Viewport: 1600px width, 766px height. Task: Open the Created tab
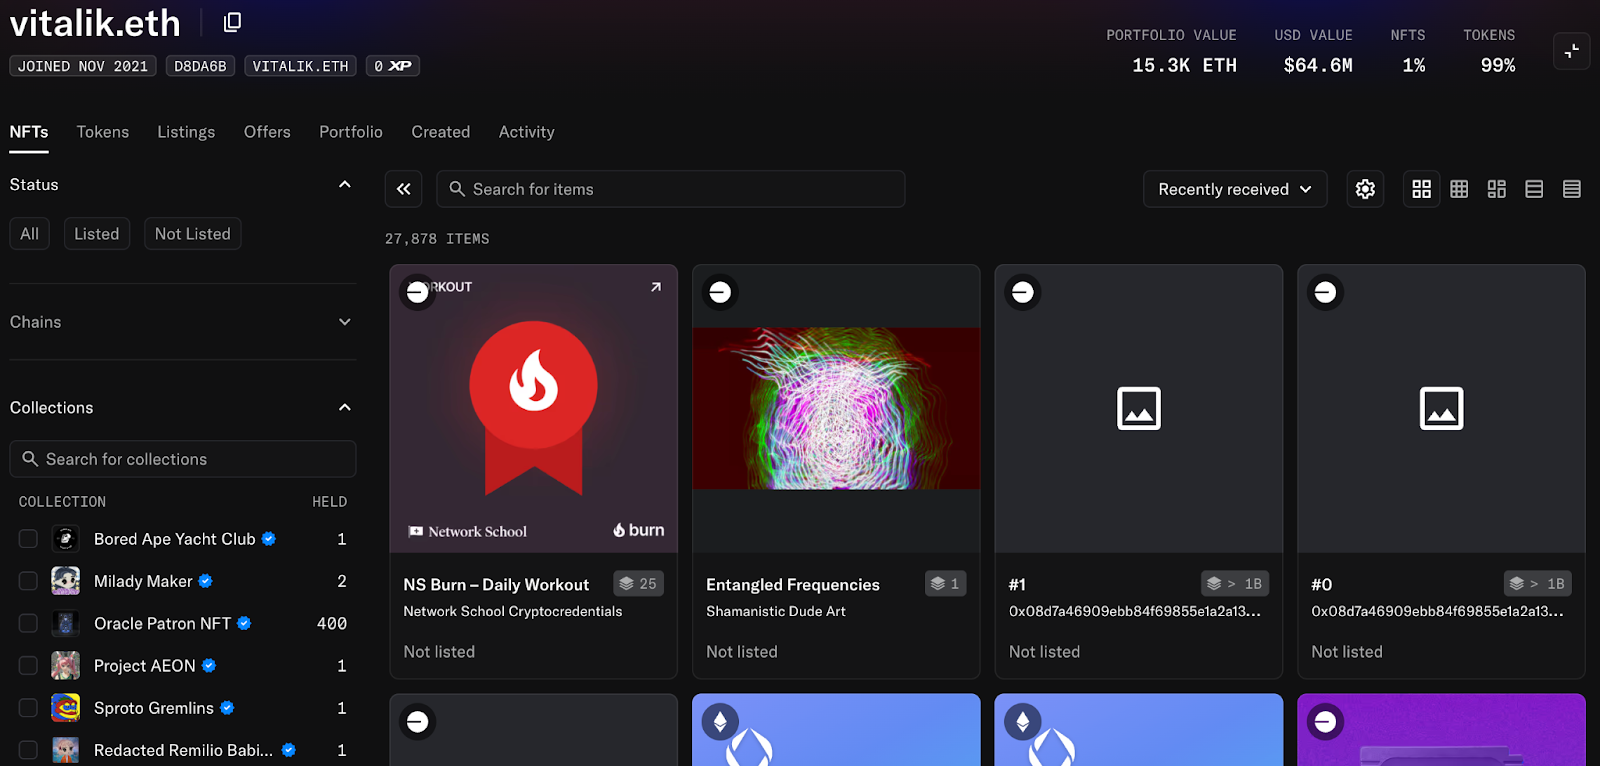click(x=441, y=132)
